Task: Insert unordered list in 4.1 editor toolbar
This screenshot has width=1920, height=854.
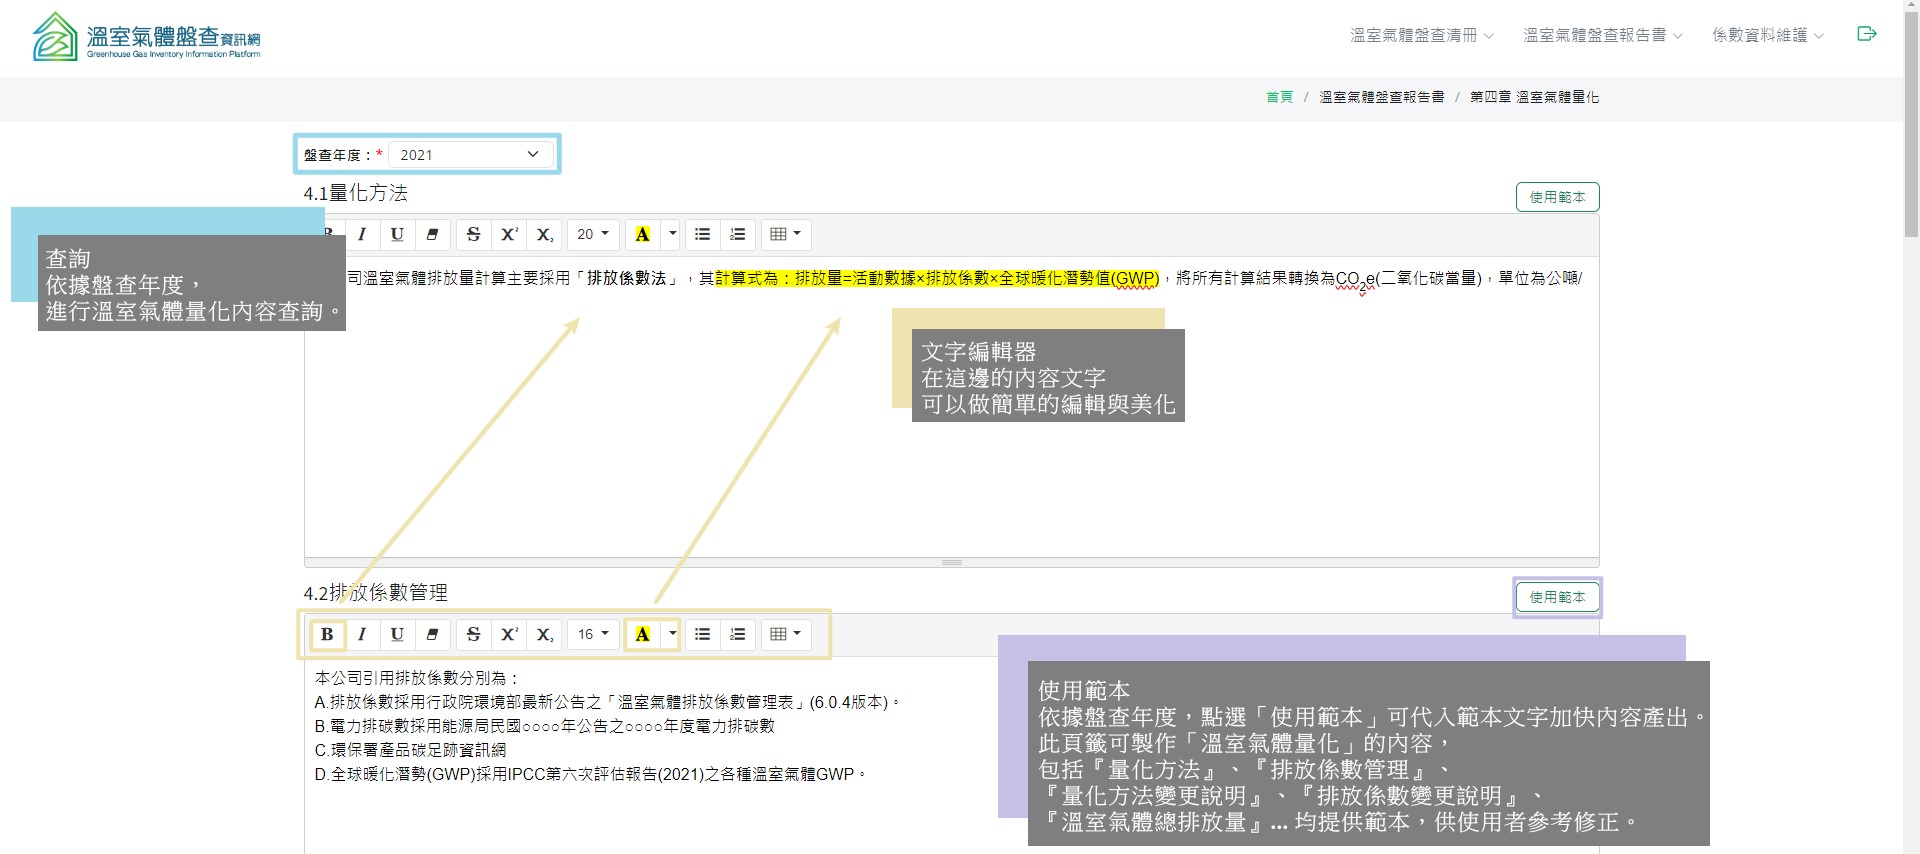Action: pyautogui.click(x=703, y=234)
